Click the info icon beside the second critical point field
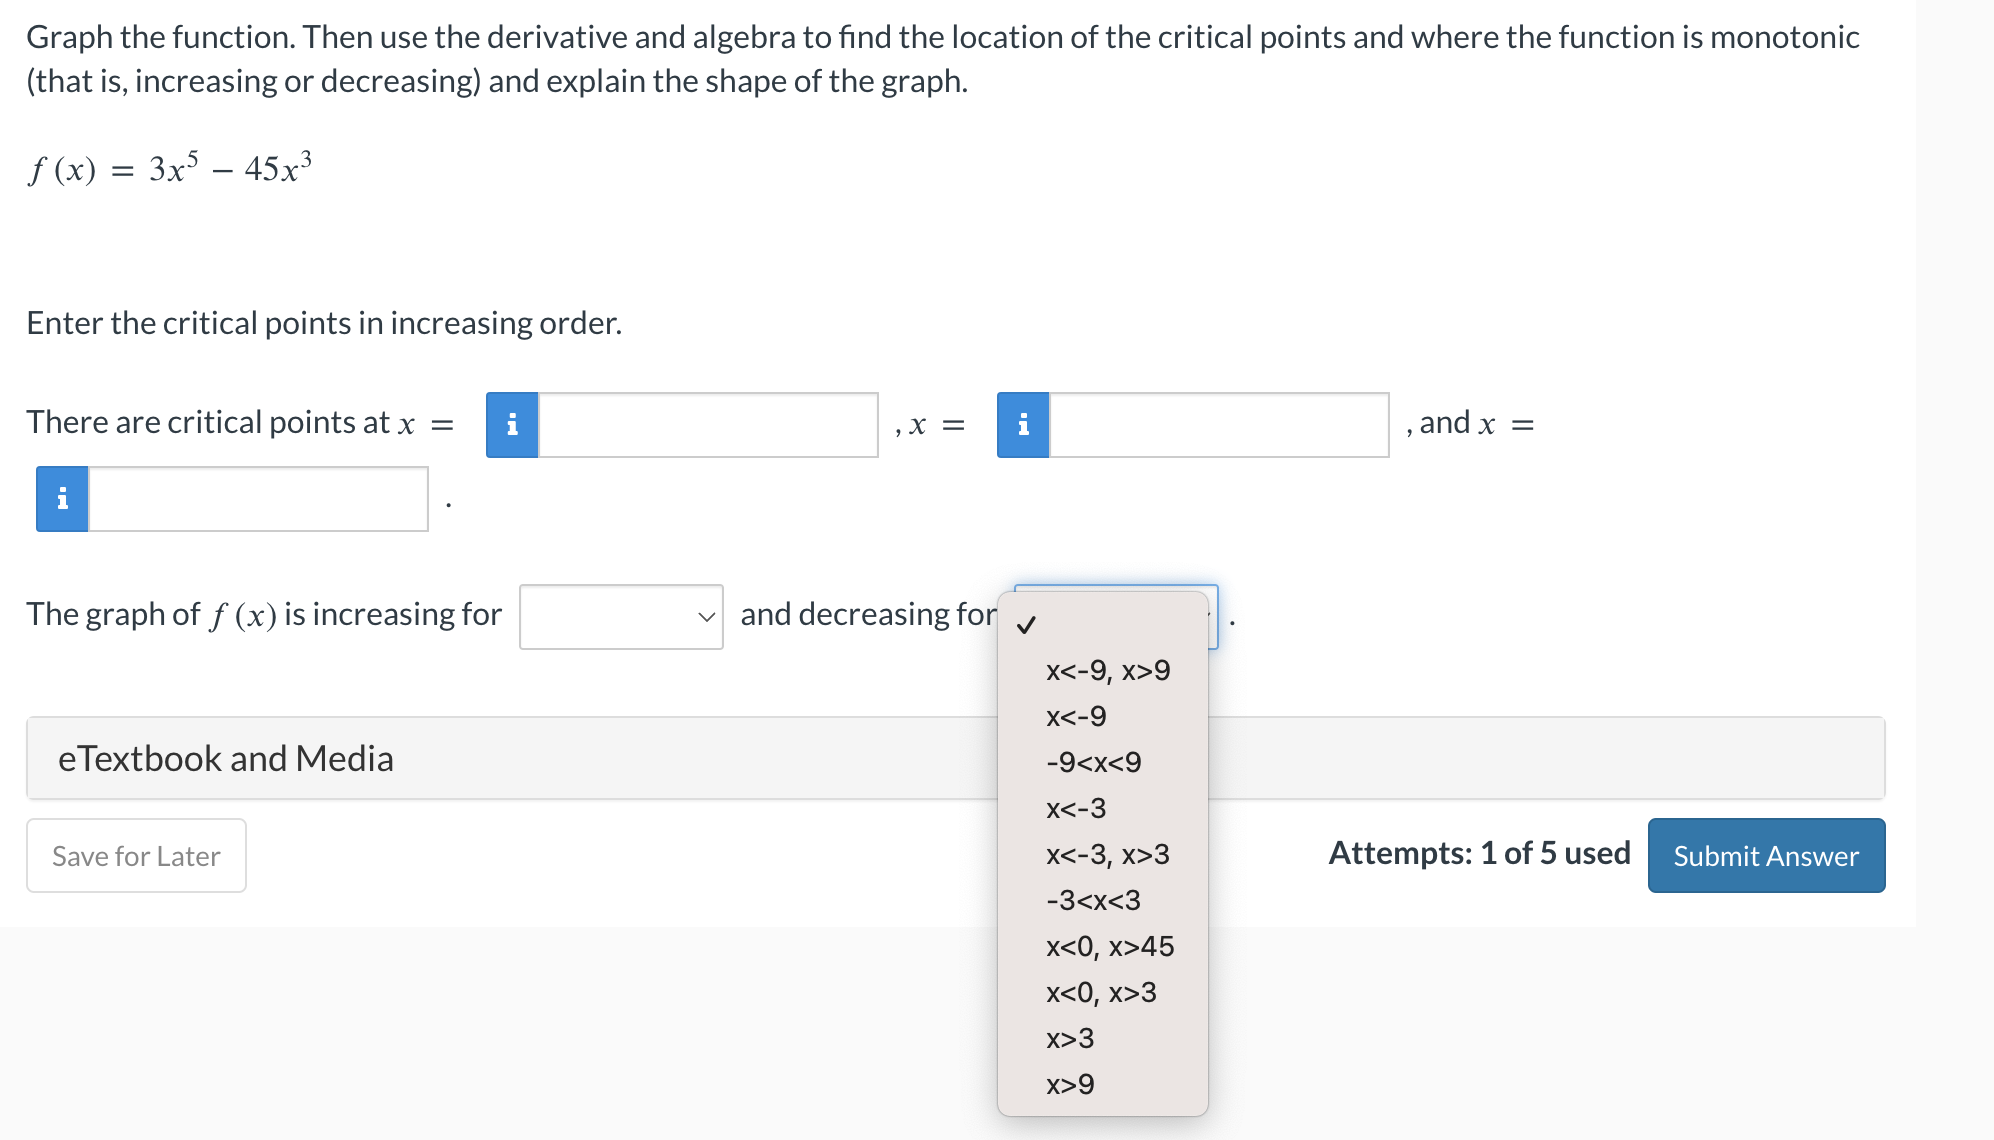 click(x=1022, y=424)
